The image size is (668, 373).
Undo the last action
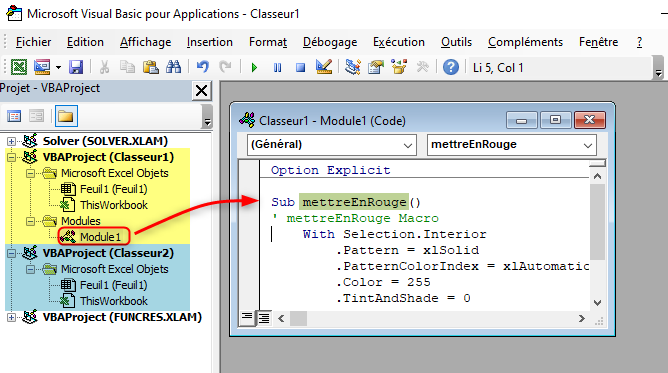[x=203, y=67]
